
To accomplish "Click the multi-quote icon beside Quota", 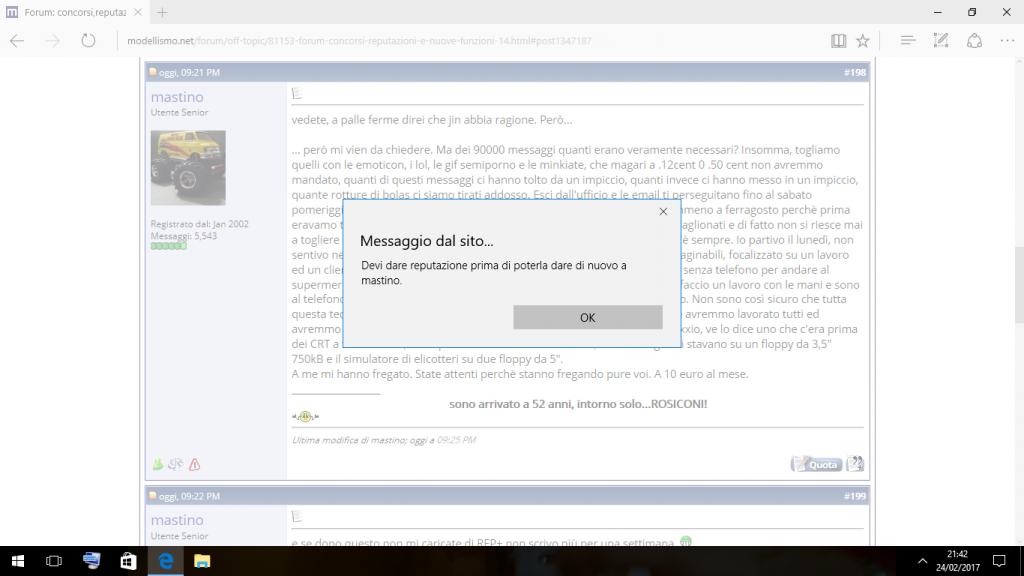I will (x=855, y=464).
